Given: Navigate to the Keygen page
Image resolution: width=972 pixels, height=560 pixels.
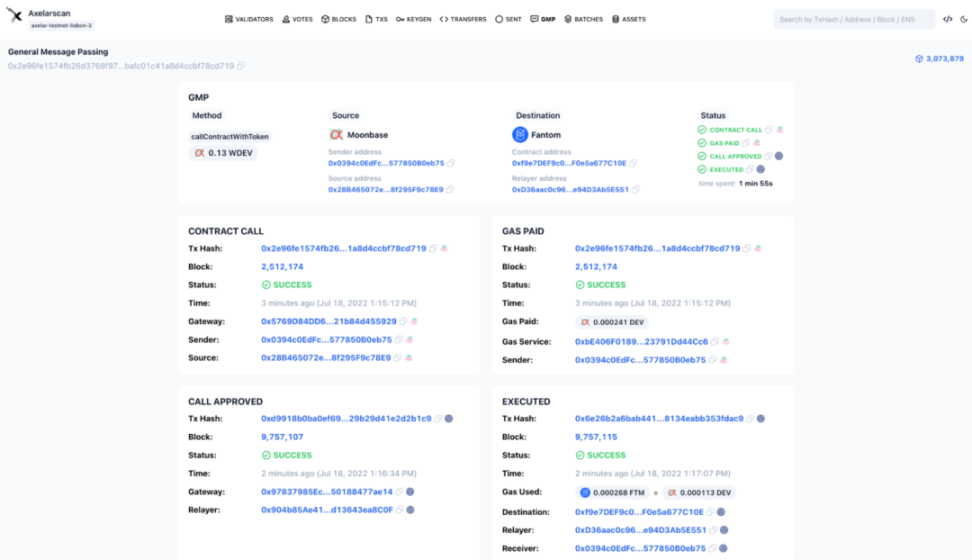Looking at the screenshot, I should tap(413, 19).
